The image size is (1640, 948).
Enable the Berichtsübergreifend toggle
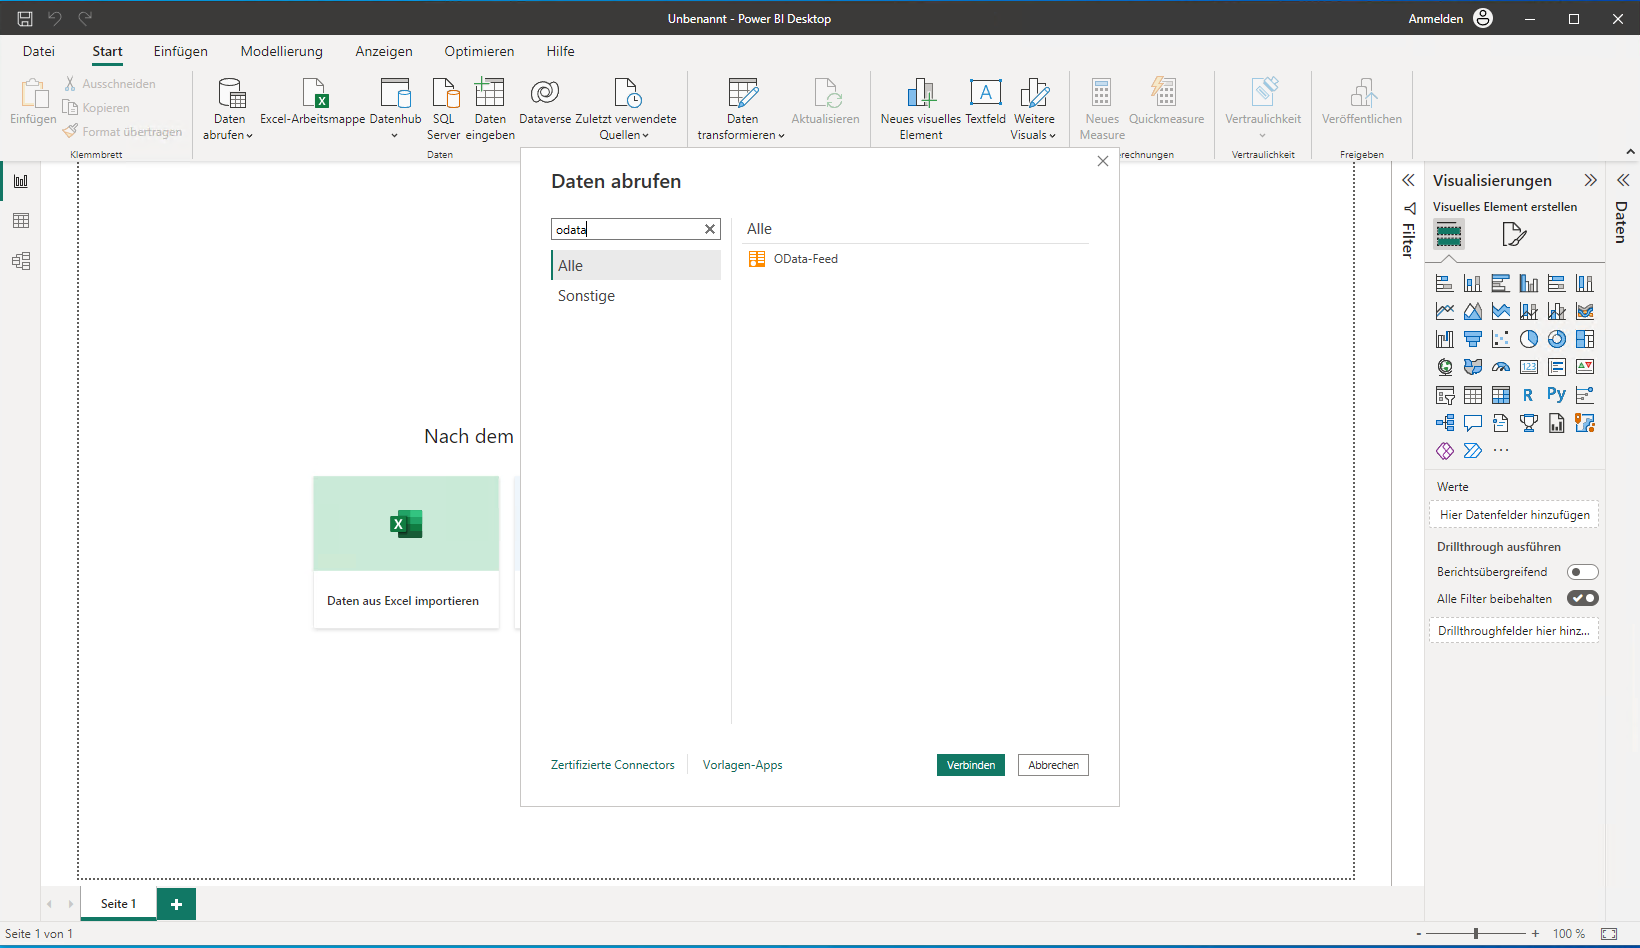pos(1582,572)
